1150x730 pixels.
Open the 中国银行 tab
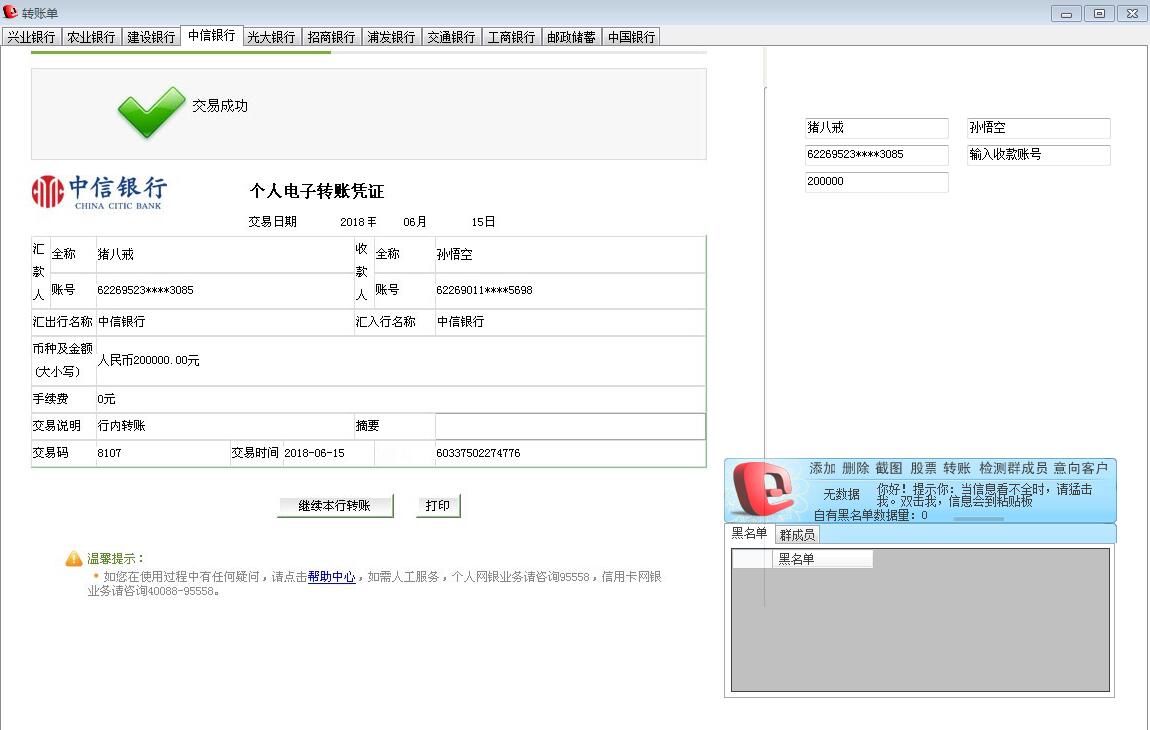pos(631,37)
